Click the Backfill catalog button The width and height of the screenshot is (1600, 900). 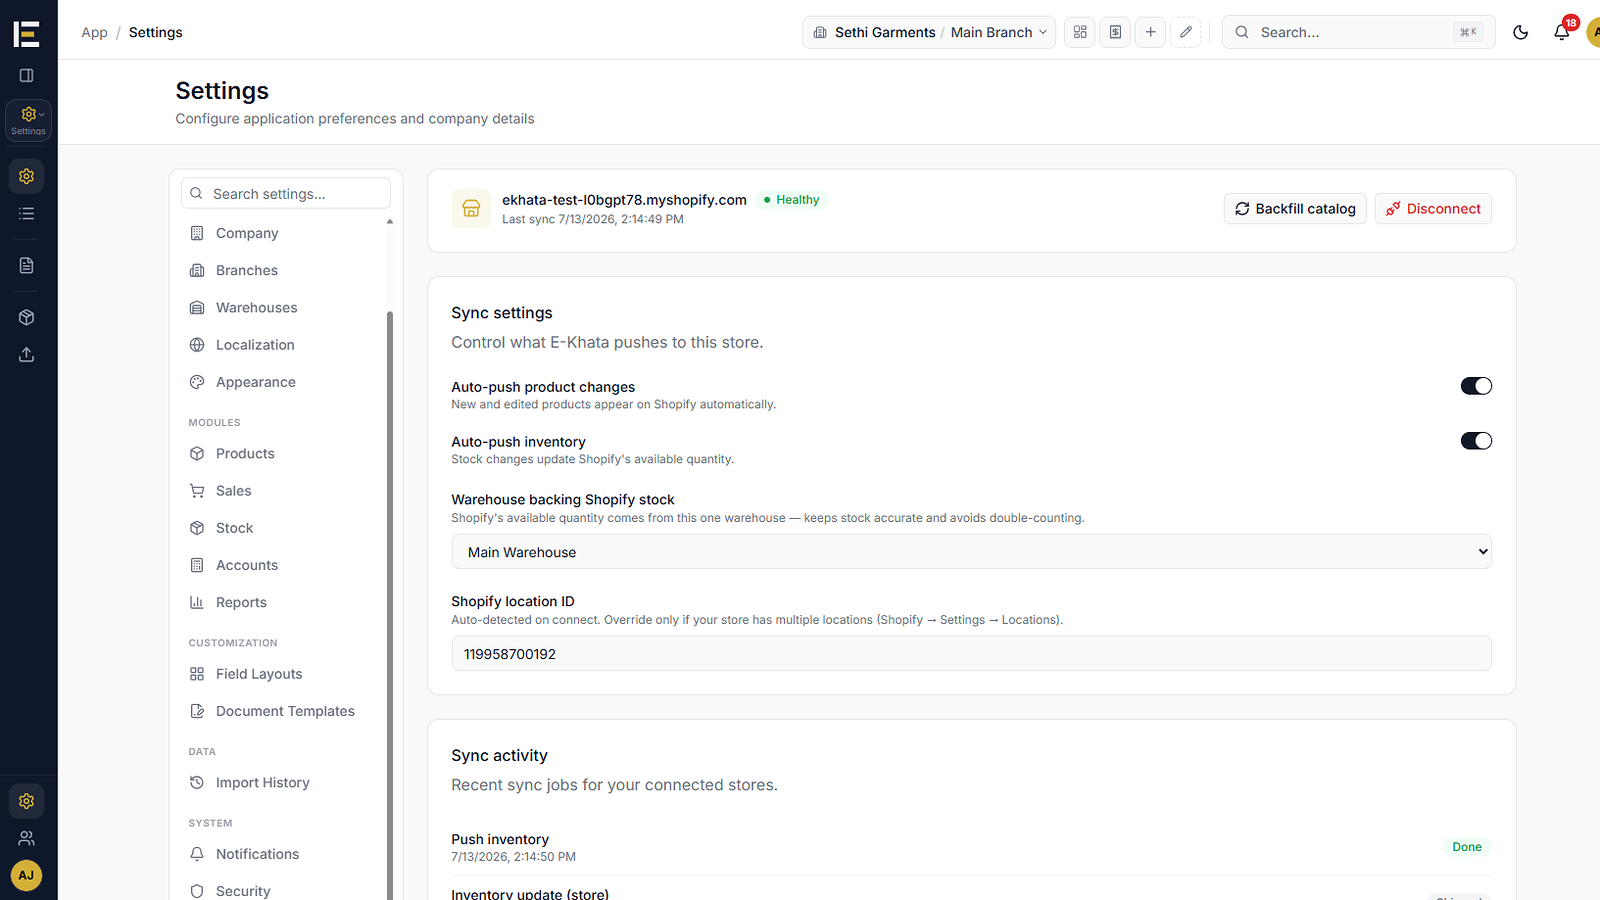pos(1295,208)
